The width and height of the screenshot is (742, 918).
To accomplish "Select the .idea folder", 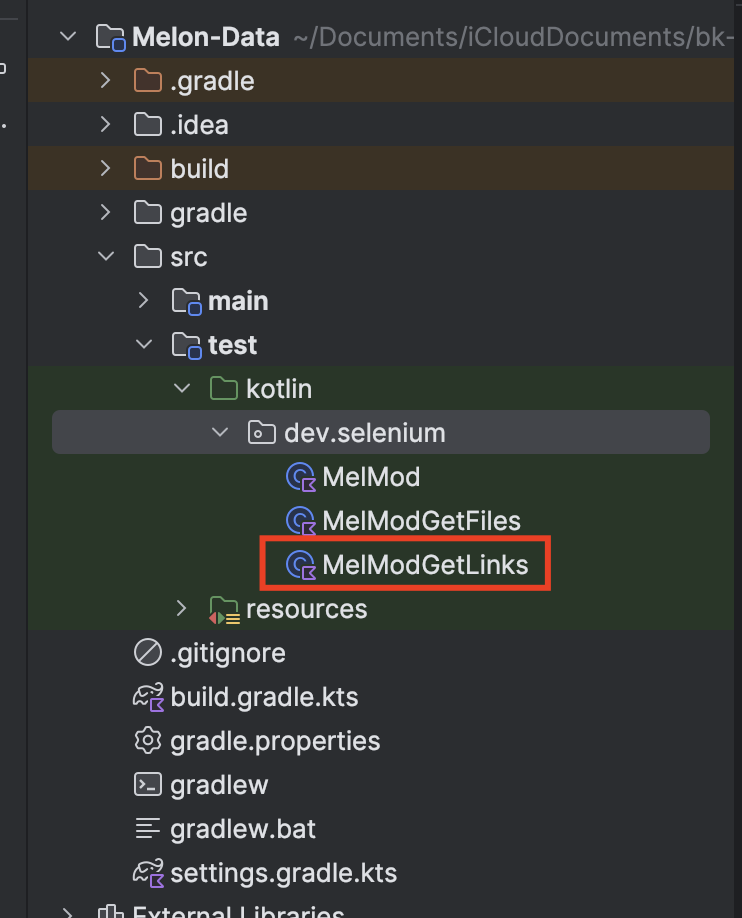I will [x=200, y=125].
